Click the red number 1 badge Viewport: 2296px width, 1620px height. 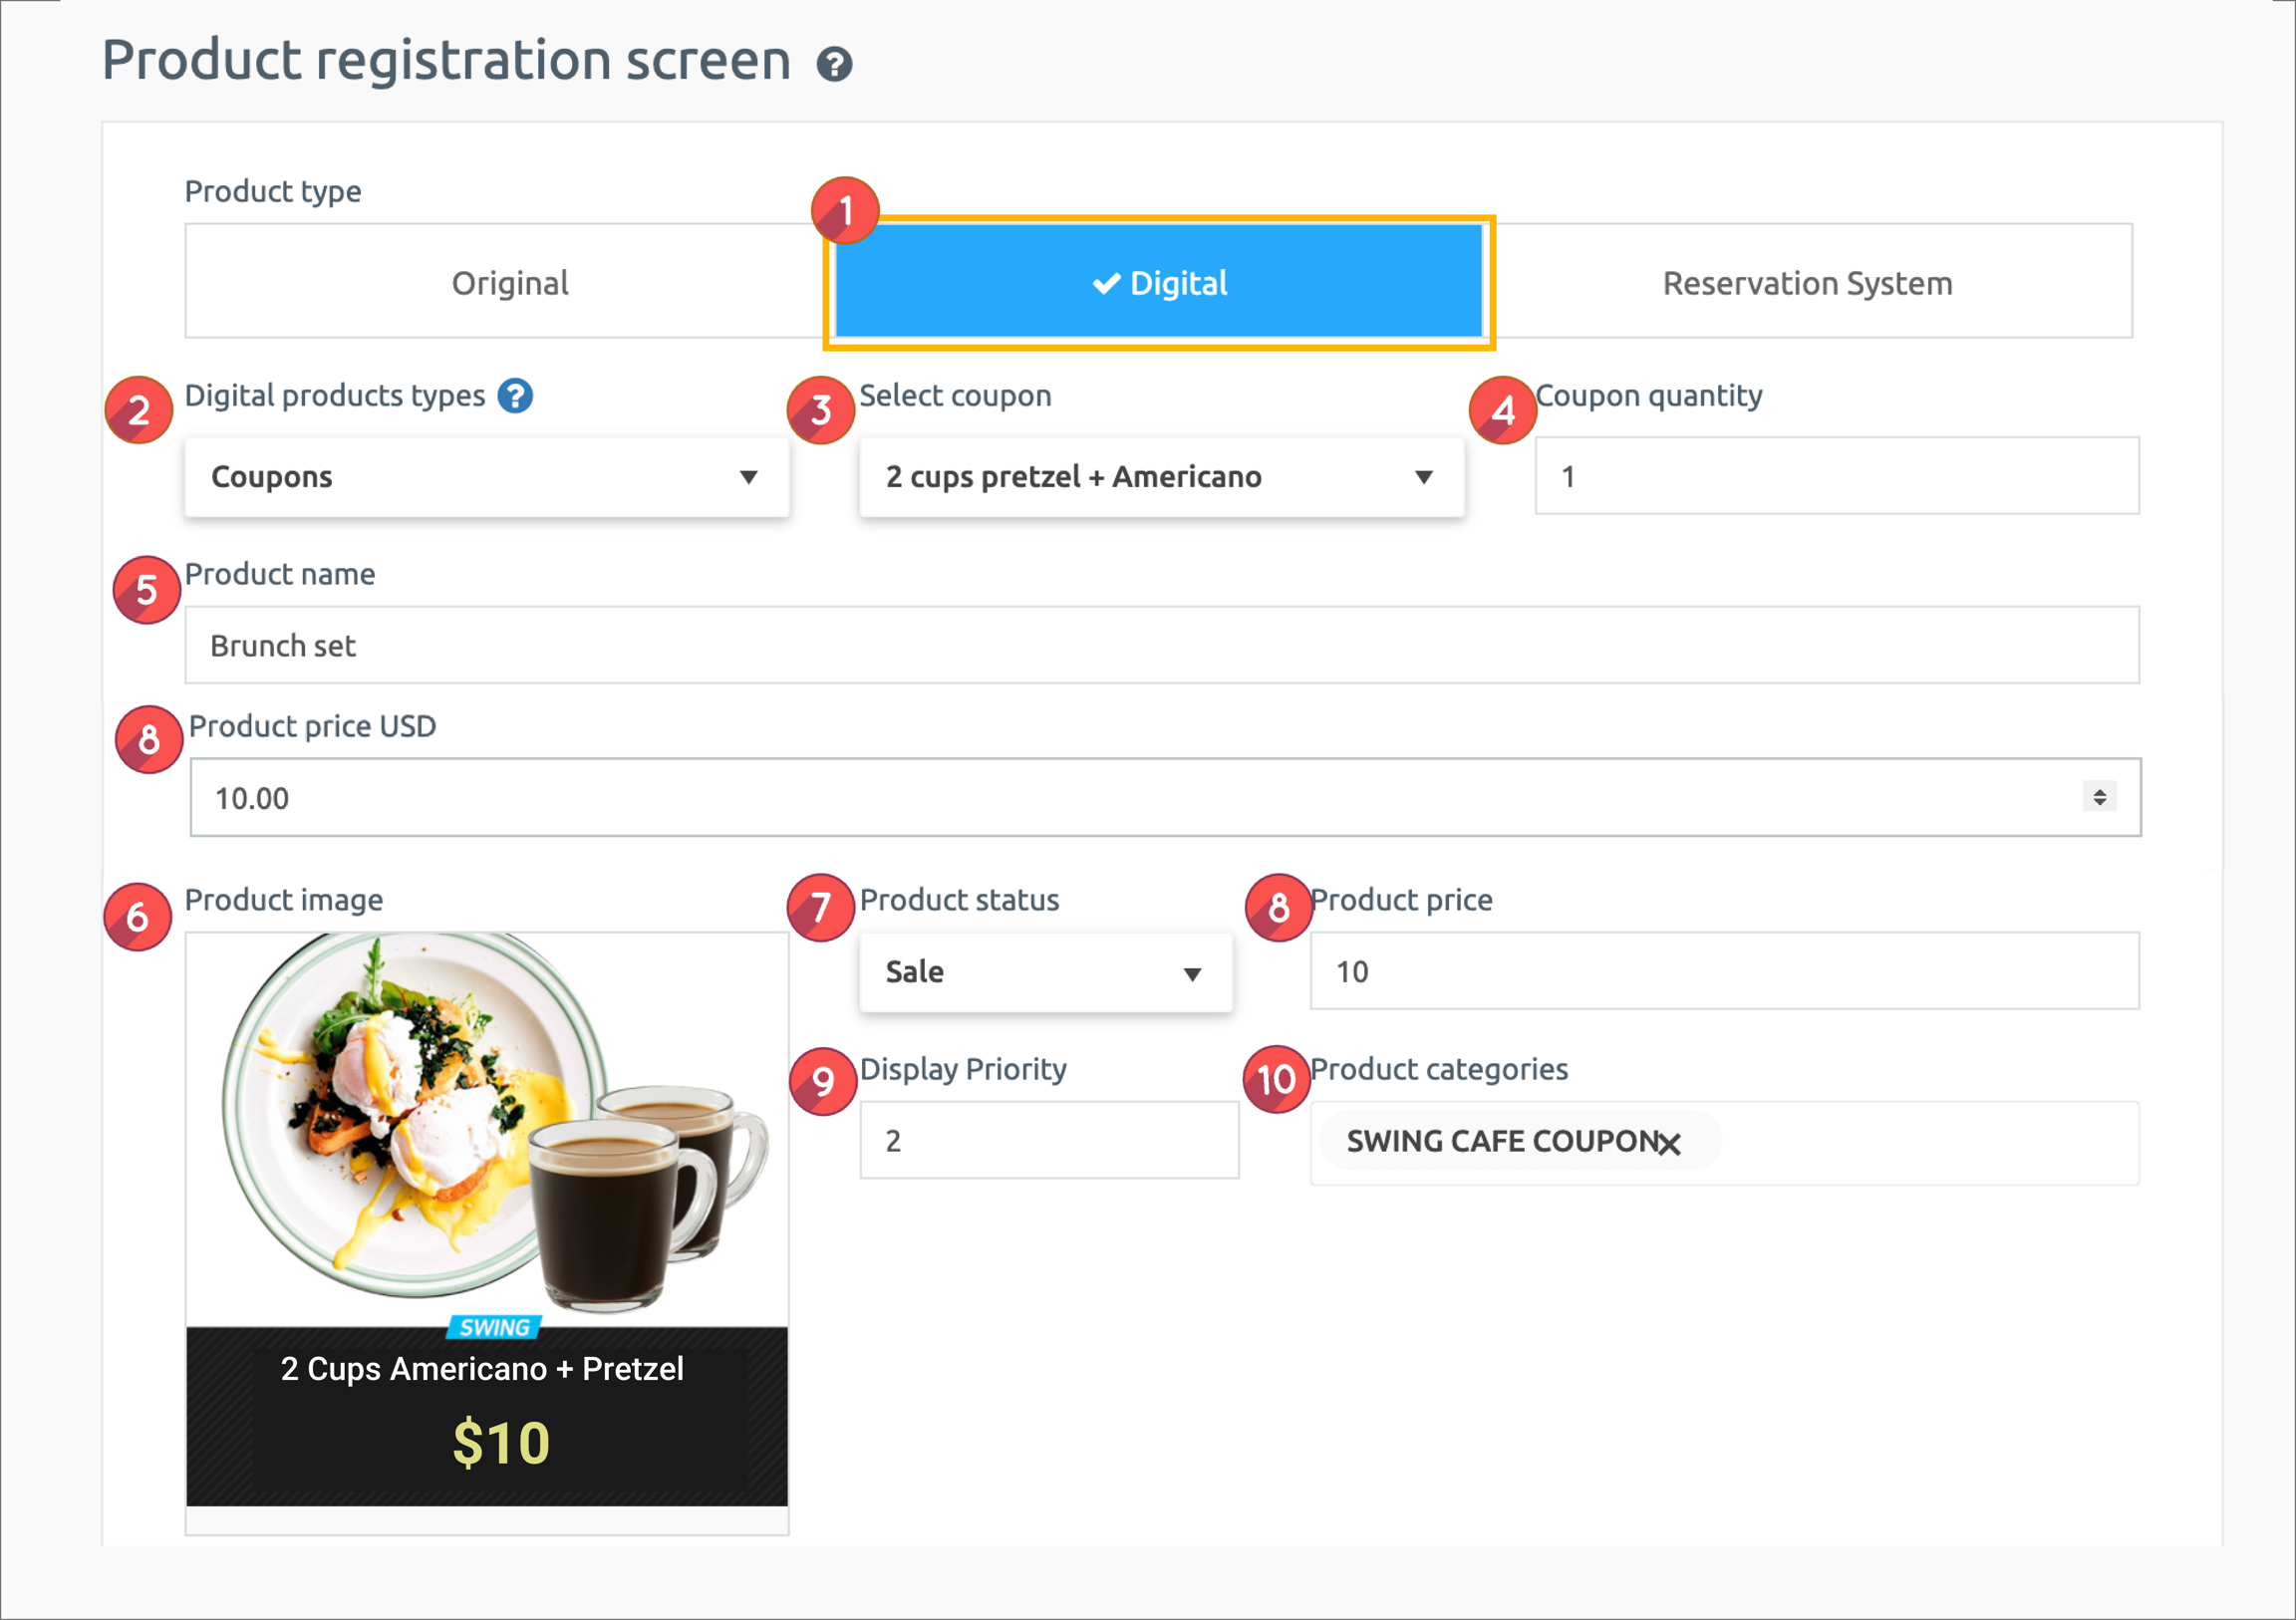845,211
